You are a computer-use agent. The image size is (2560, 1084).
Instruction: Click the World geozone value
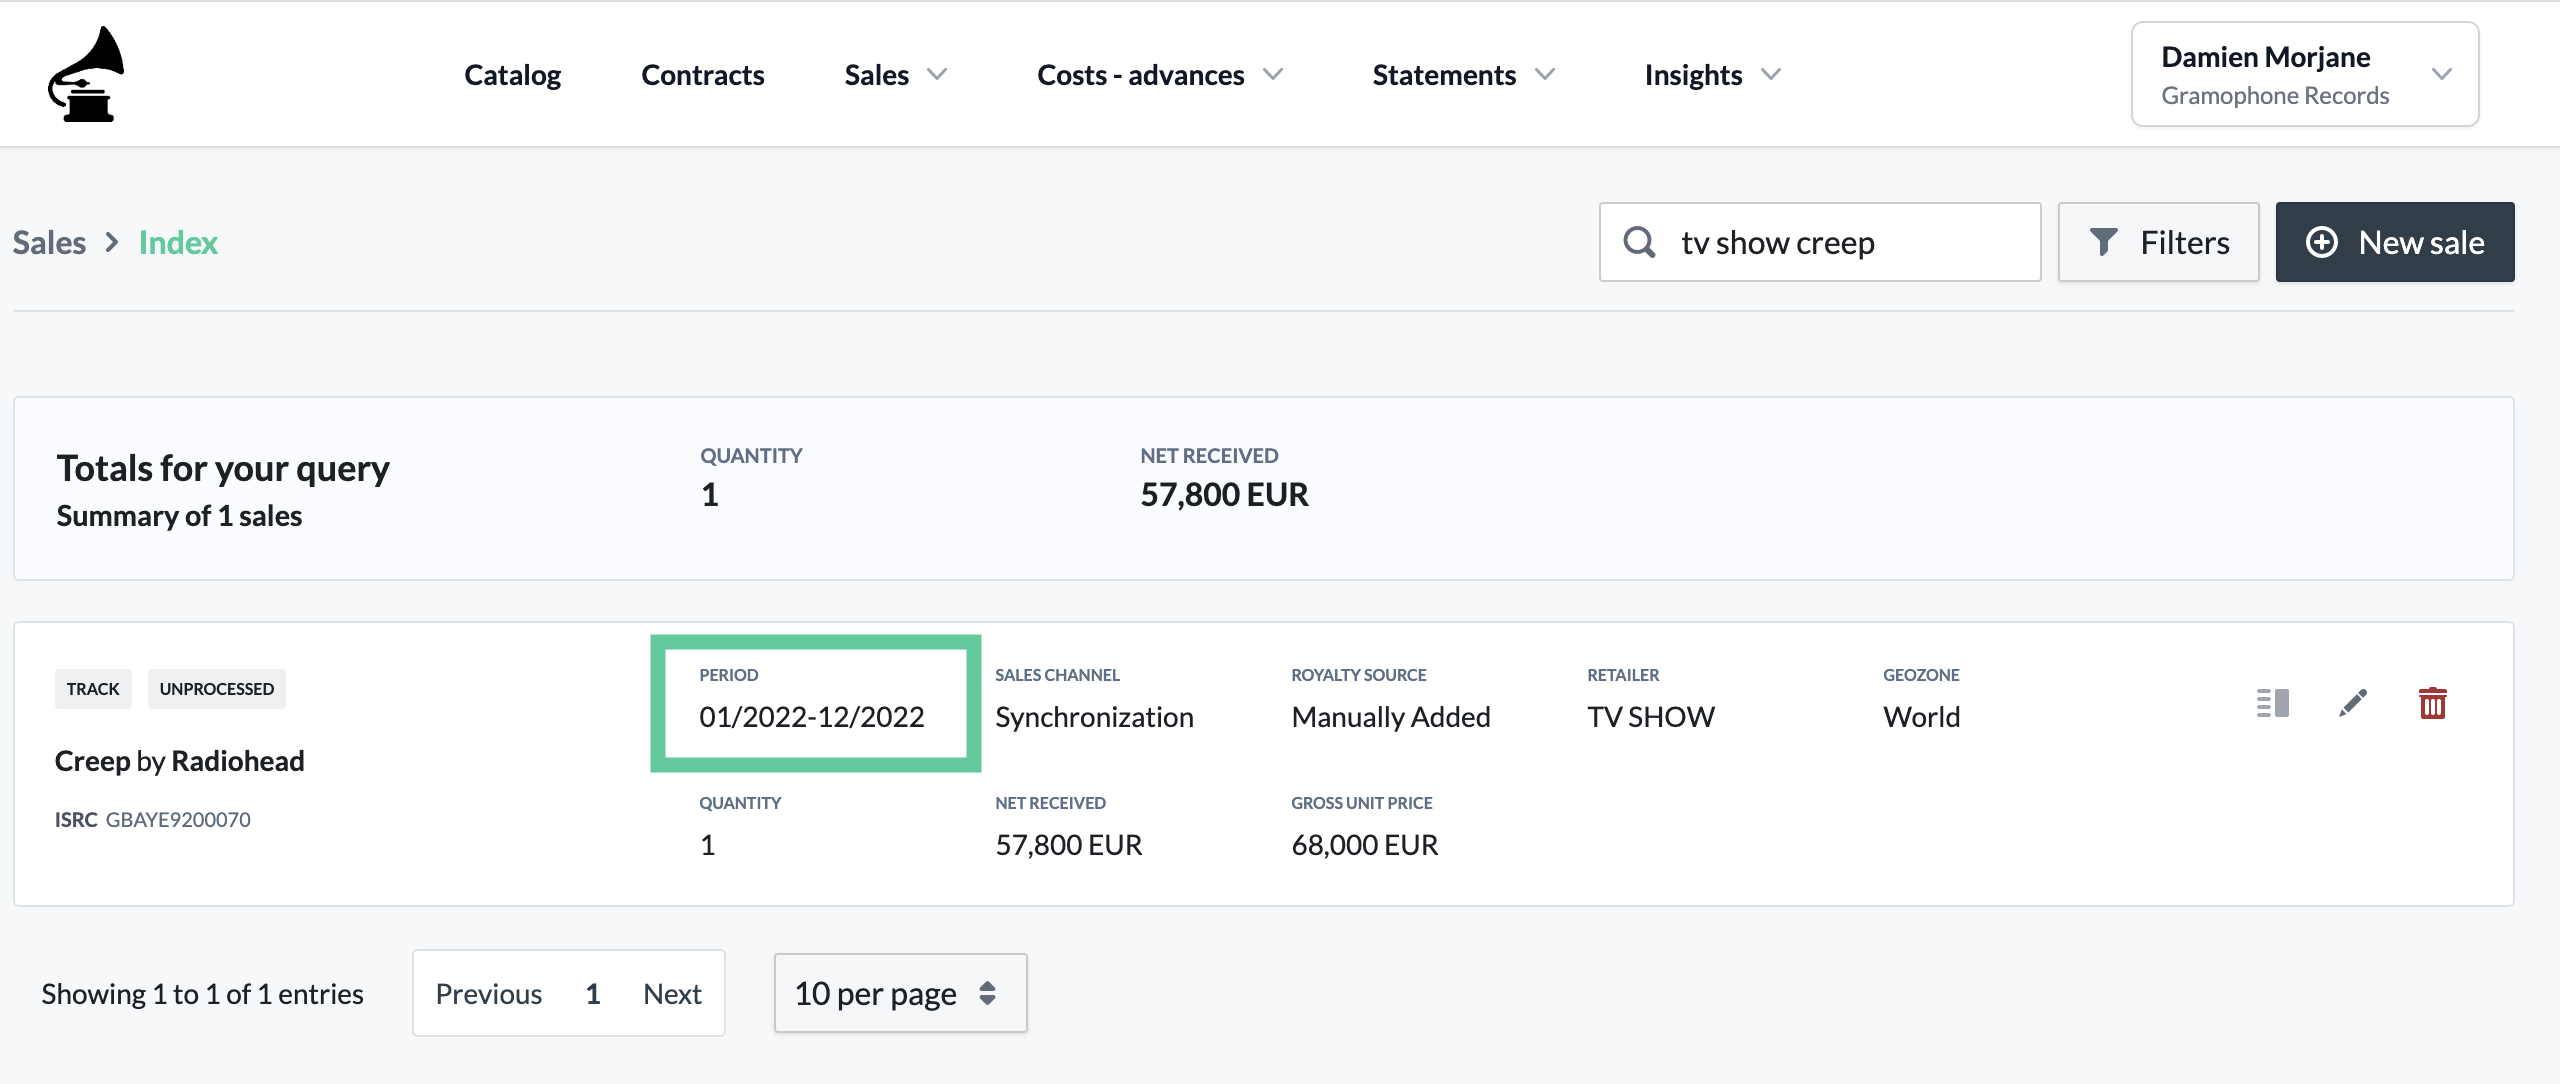1921,717
